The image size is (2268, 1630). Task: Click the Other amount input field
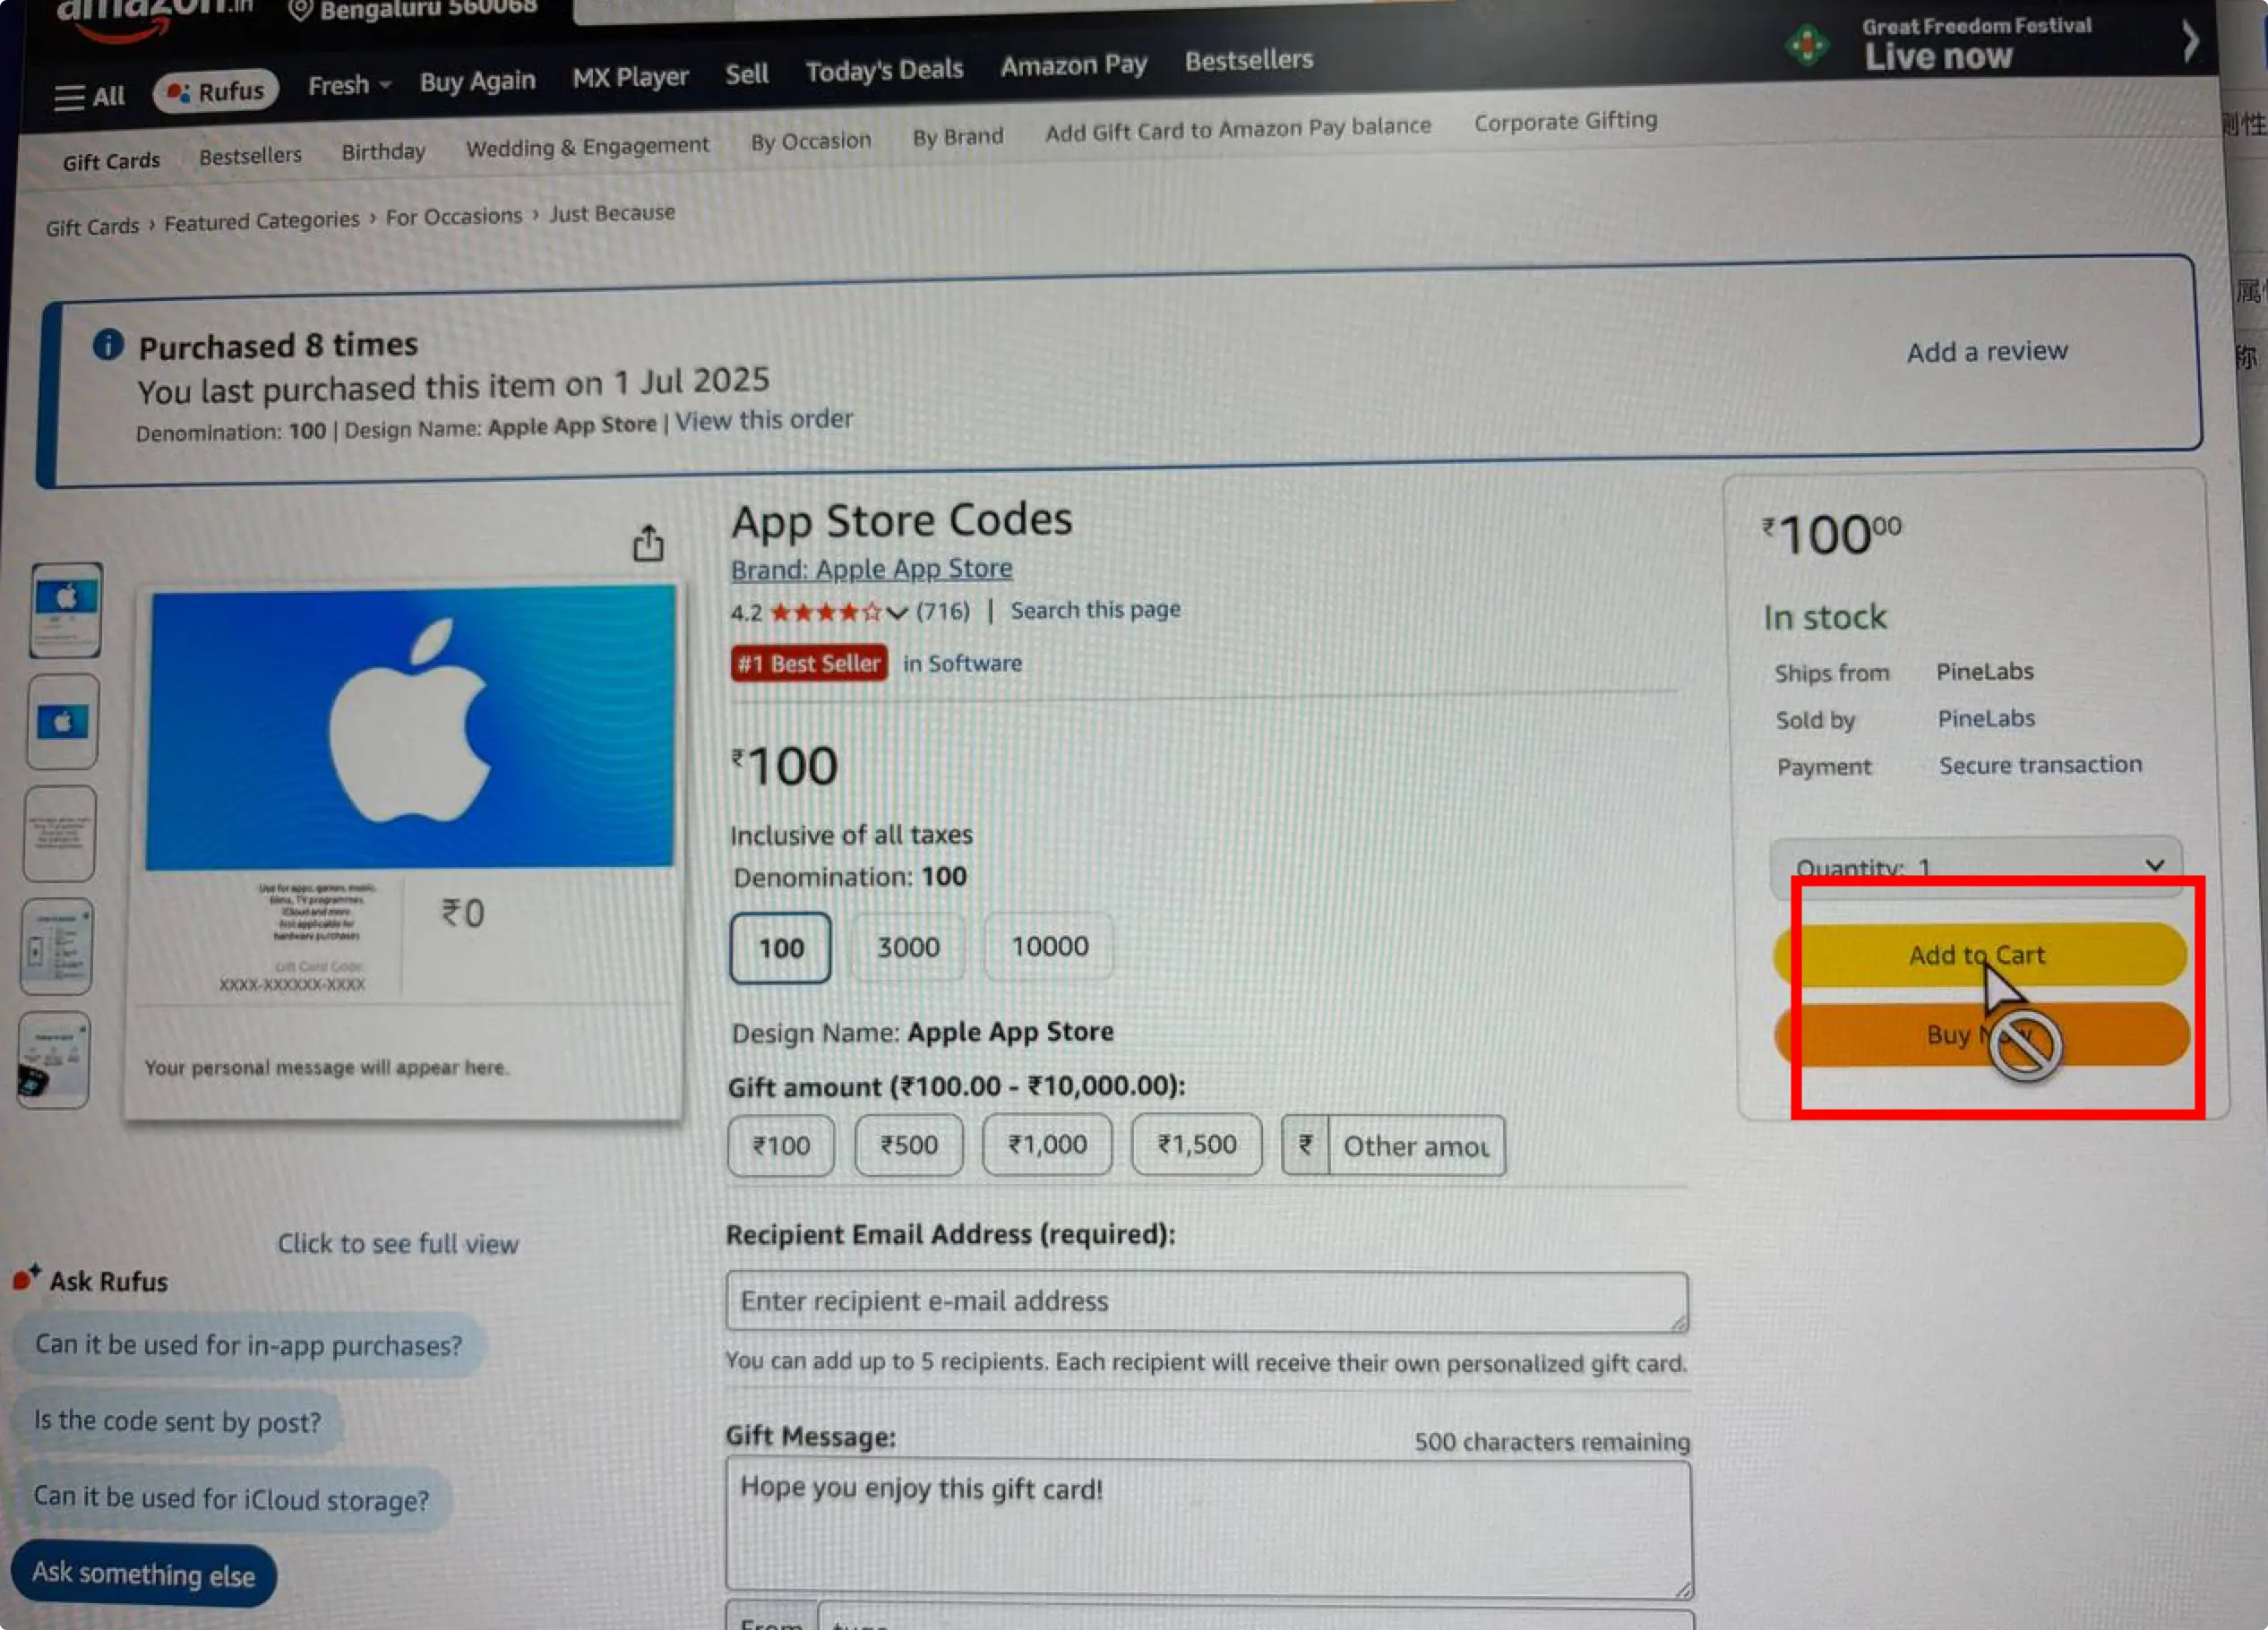coord(1416,1146)
